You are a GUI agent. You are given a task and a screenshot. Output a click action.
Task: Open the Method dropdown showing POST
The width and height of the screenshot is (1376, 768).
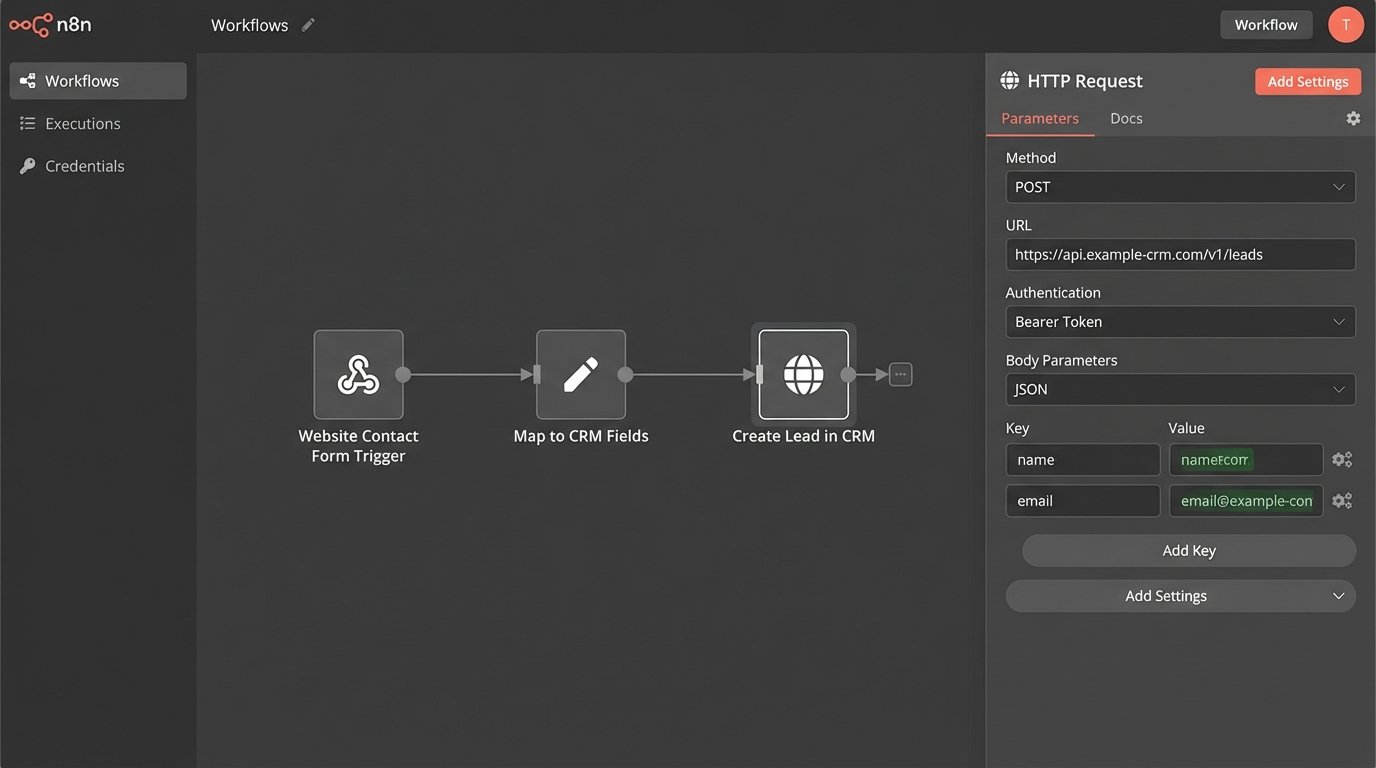[1180, 186]
